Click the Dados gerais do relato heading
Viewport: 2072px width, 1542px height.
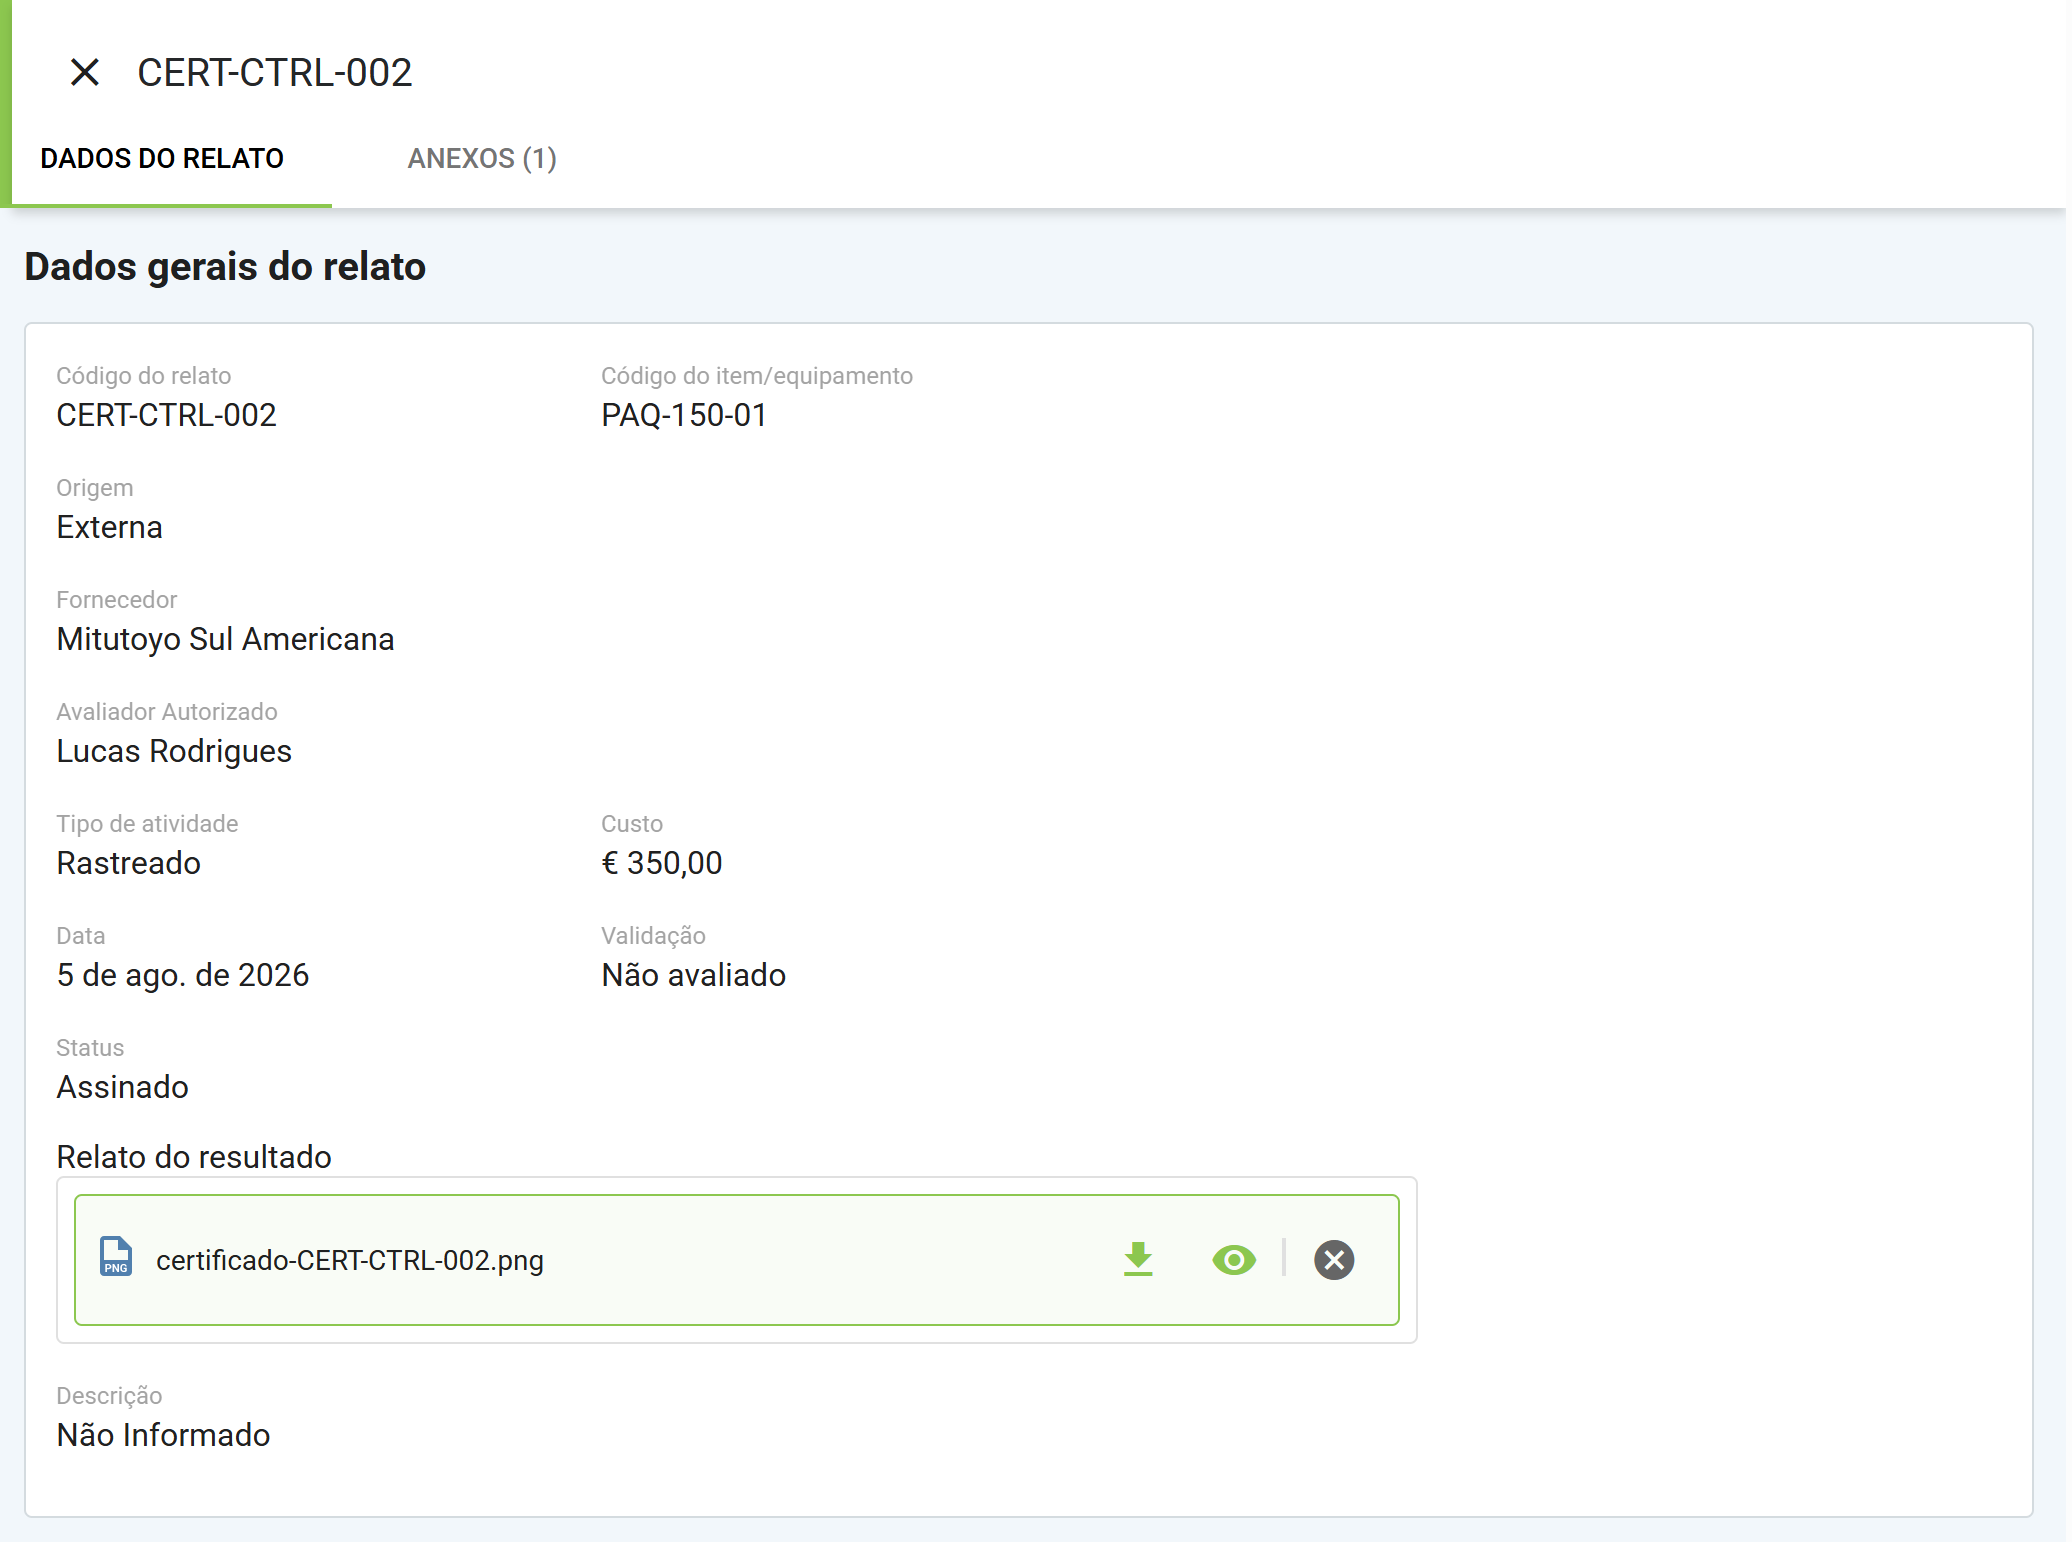point(225,267)
